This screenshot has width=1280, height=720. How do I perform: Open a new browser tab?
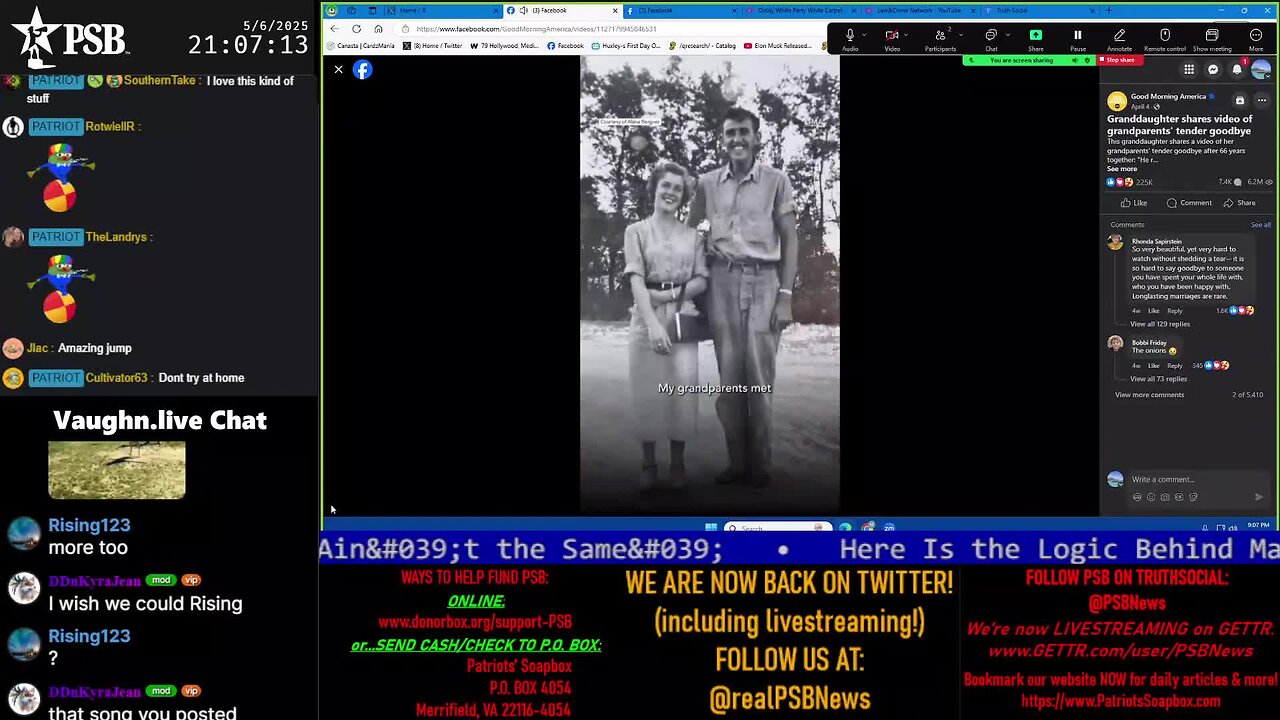(1108, 10)
